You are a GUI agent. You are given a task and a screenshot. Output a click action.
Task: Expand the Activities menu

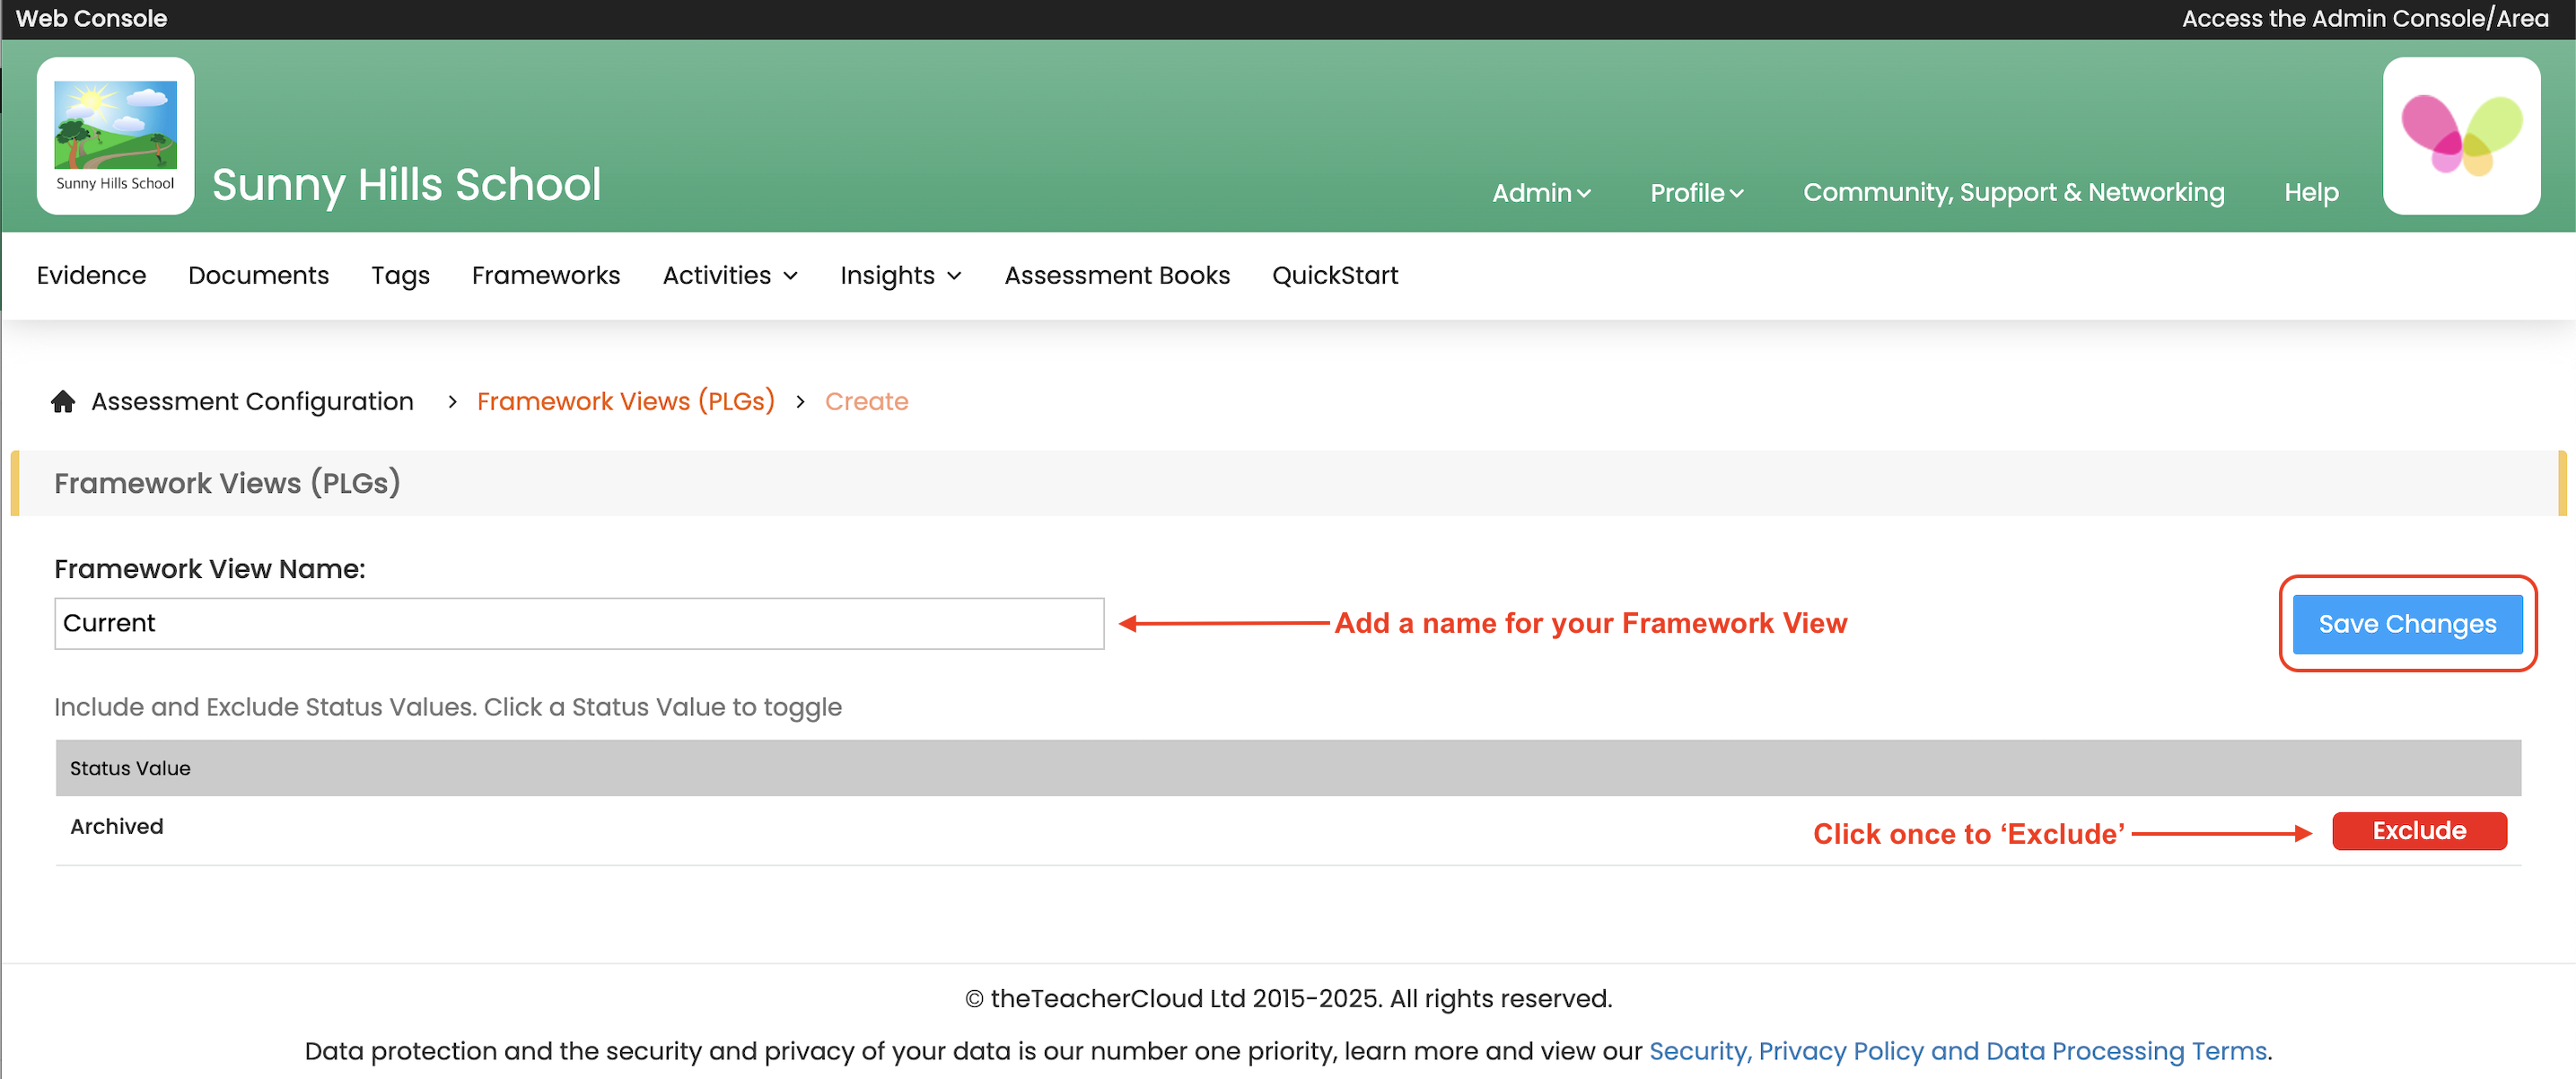click(730, 275)
